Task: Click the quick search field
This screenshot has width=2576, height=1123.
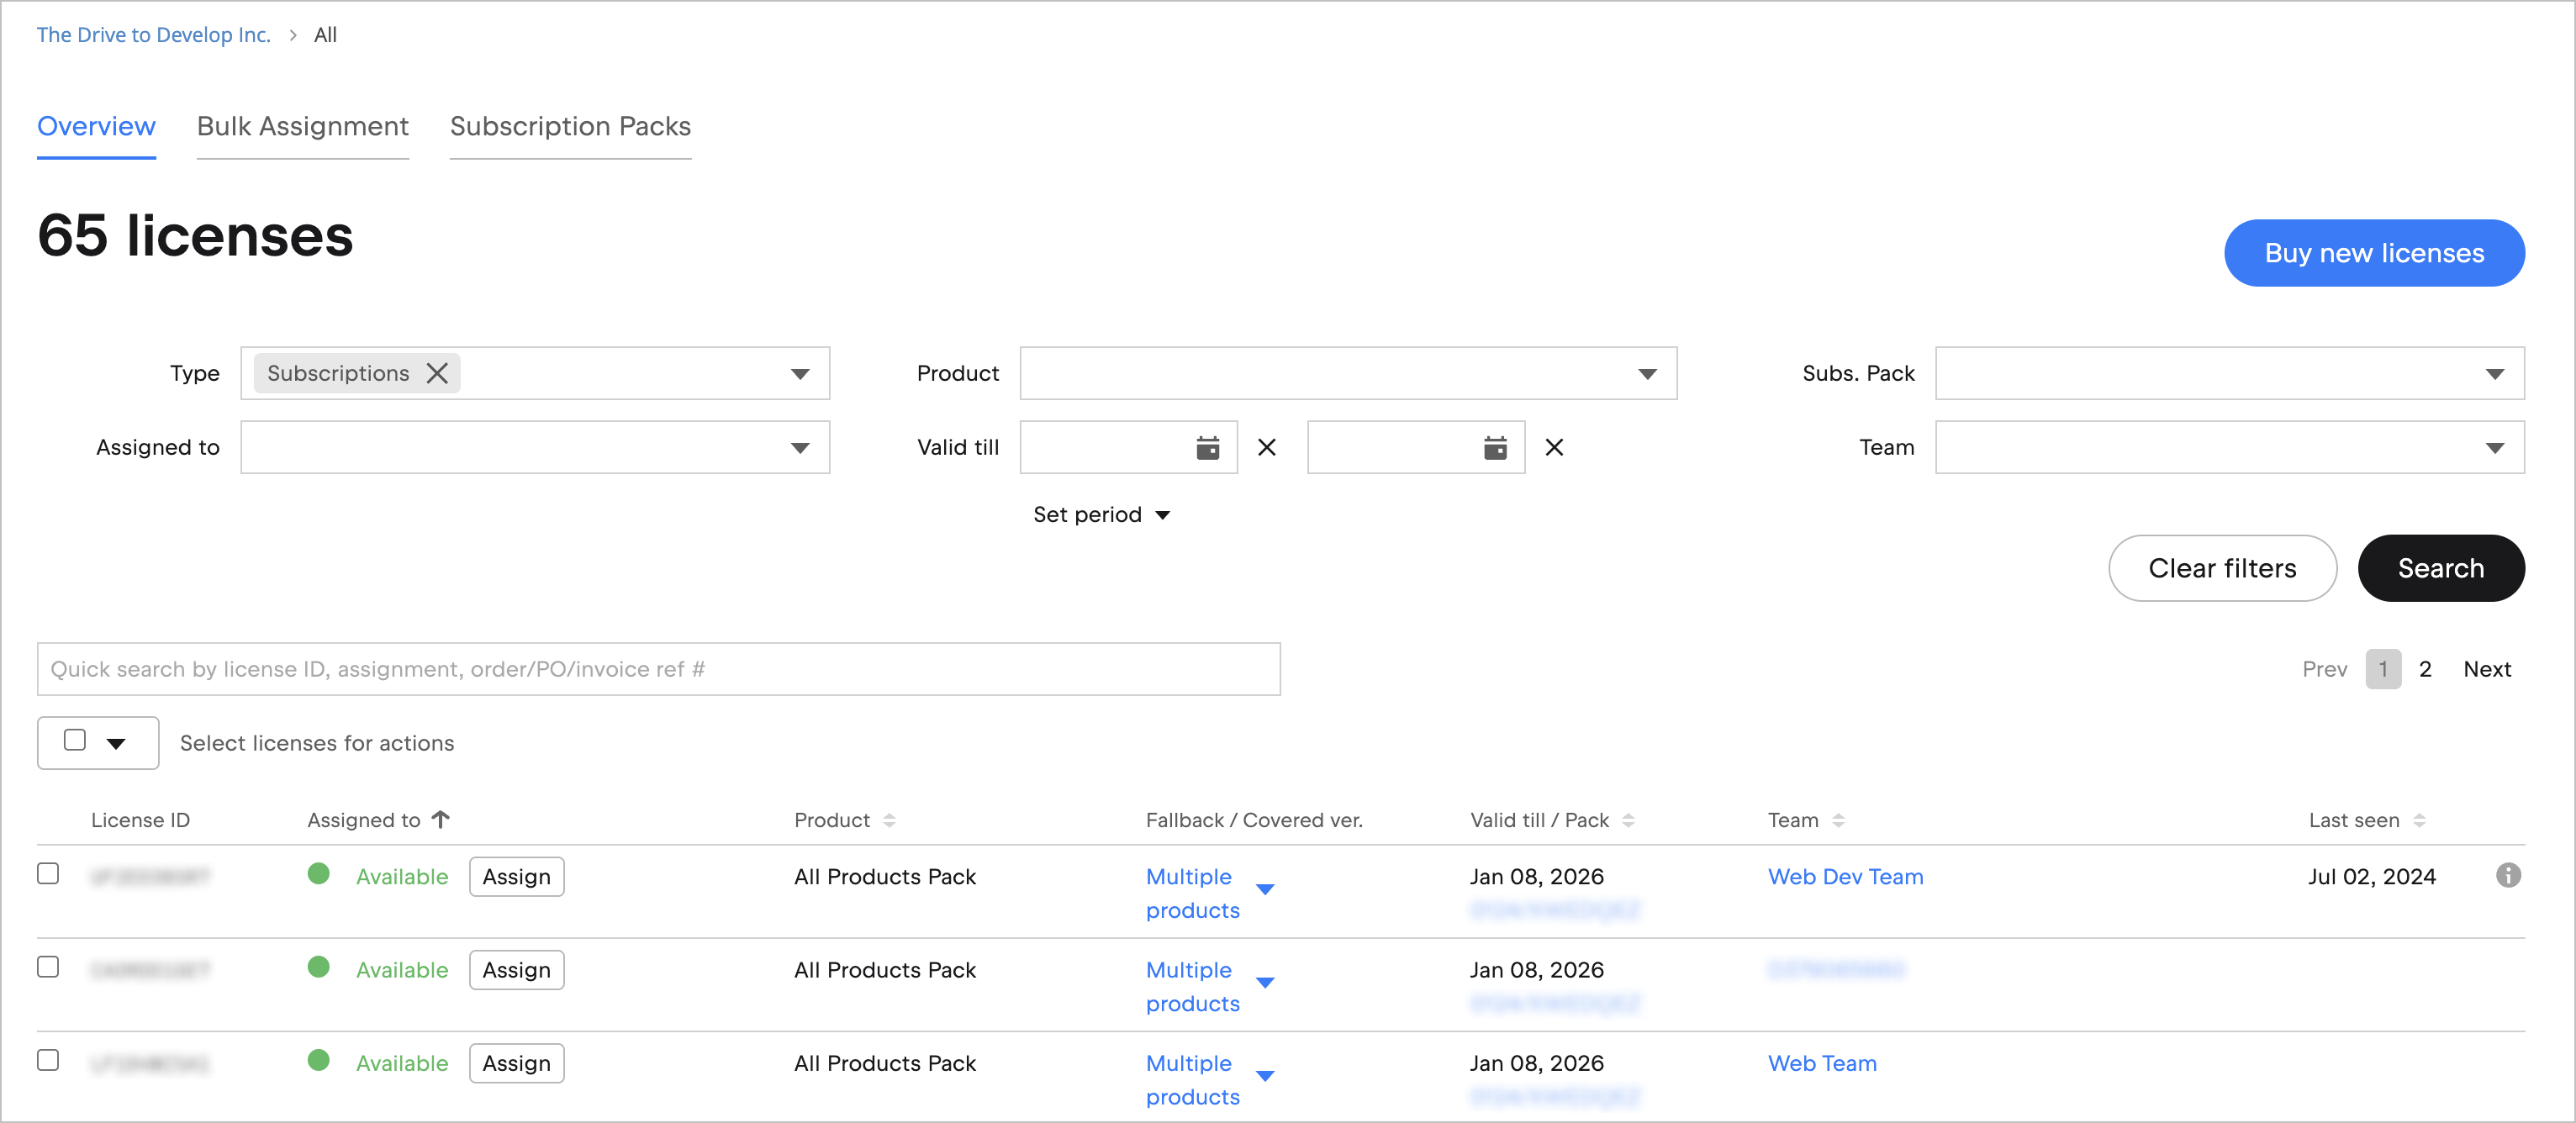Action: [658, 668]
